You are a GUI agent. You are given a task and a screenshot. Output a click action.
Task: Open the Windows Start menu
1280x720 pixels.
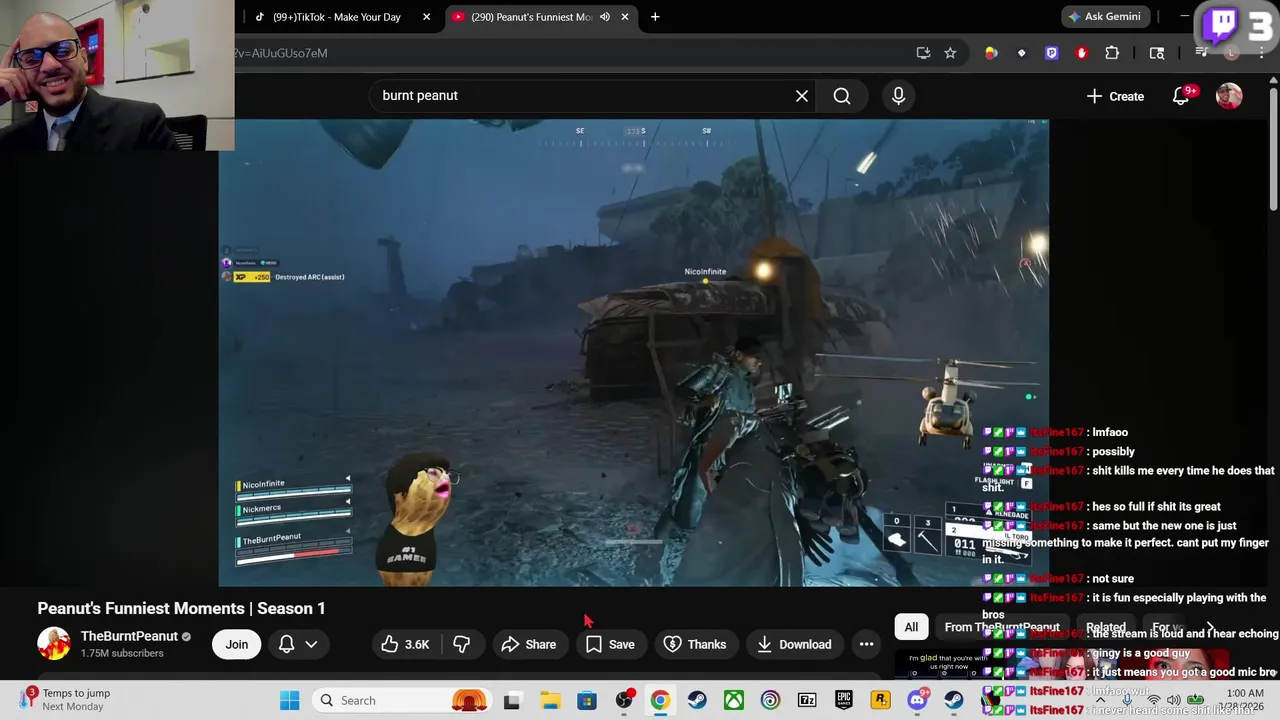click(289, 701)
